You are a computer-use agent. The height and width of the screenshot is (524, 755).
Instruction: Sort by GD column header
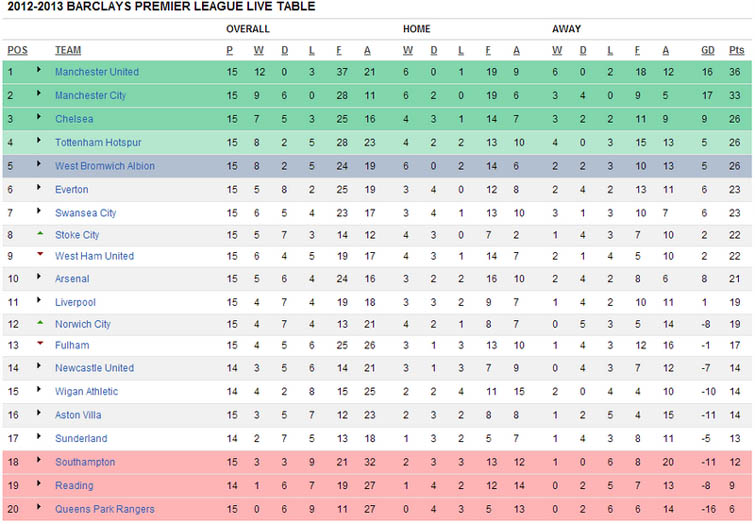click(707, 50)
